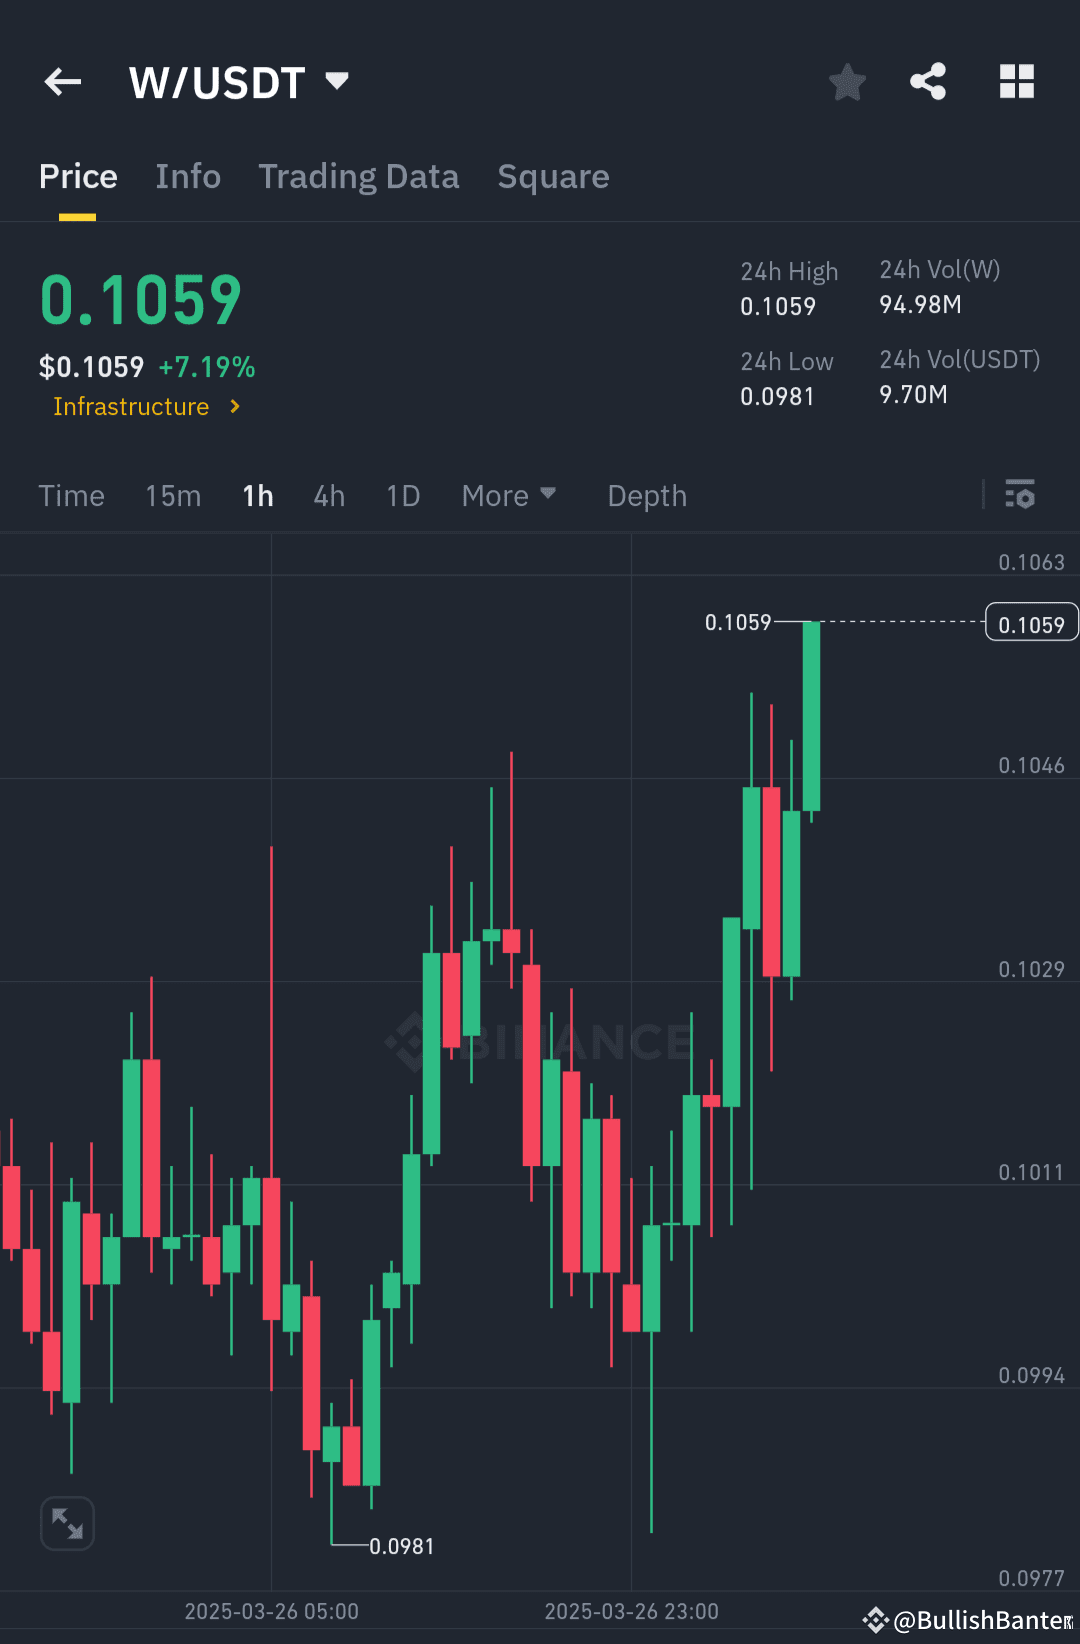Click the grid layout icon top right
The image size is (1080, 1644).
(x=1017, y=82)
